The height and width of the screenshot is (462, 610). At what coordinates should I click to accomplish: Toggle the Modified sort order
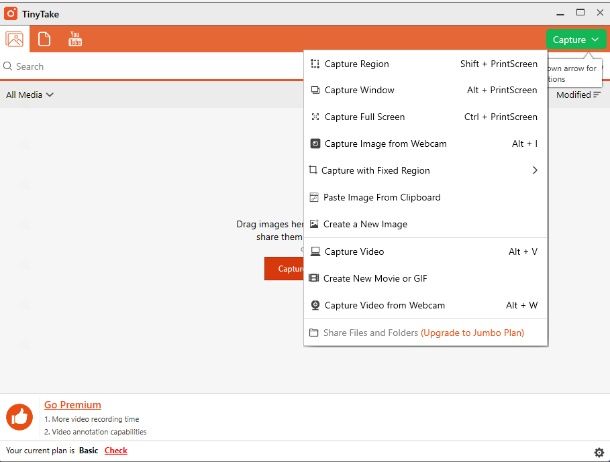point(578,94)
